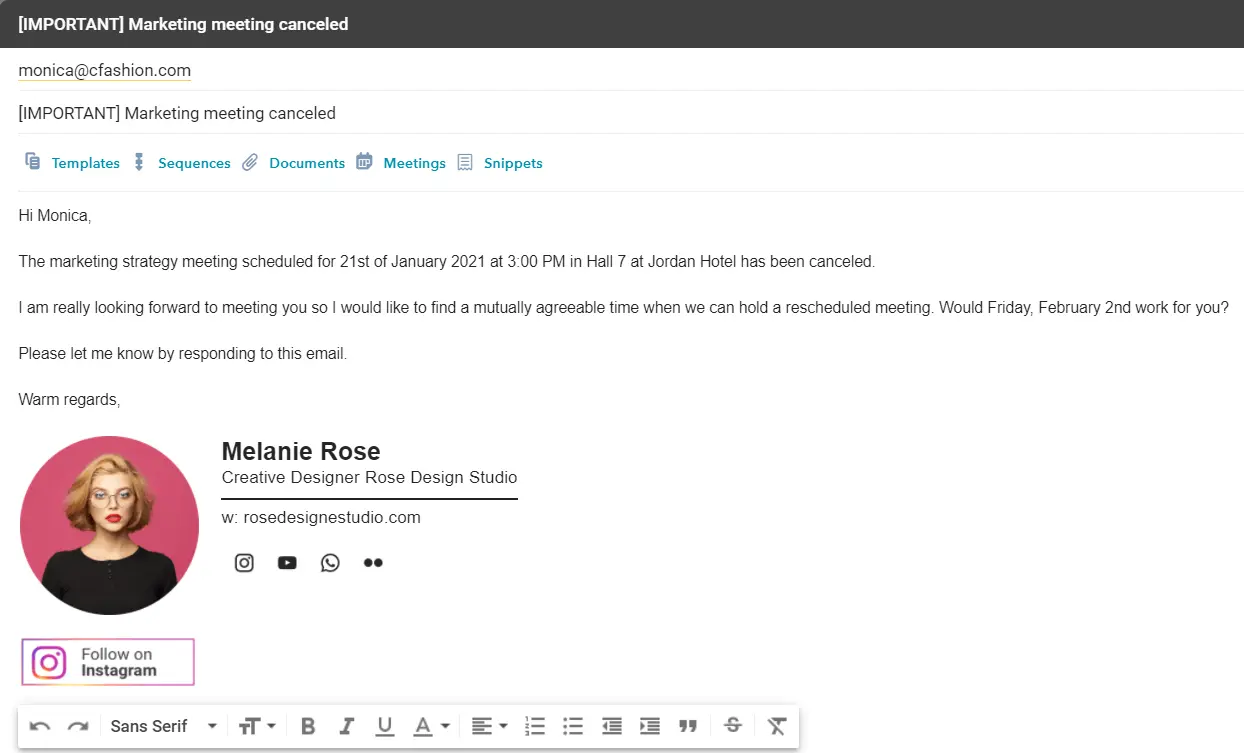
Task: Apply strikethrough formatting
Action: coord(732,726)
